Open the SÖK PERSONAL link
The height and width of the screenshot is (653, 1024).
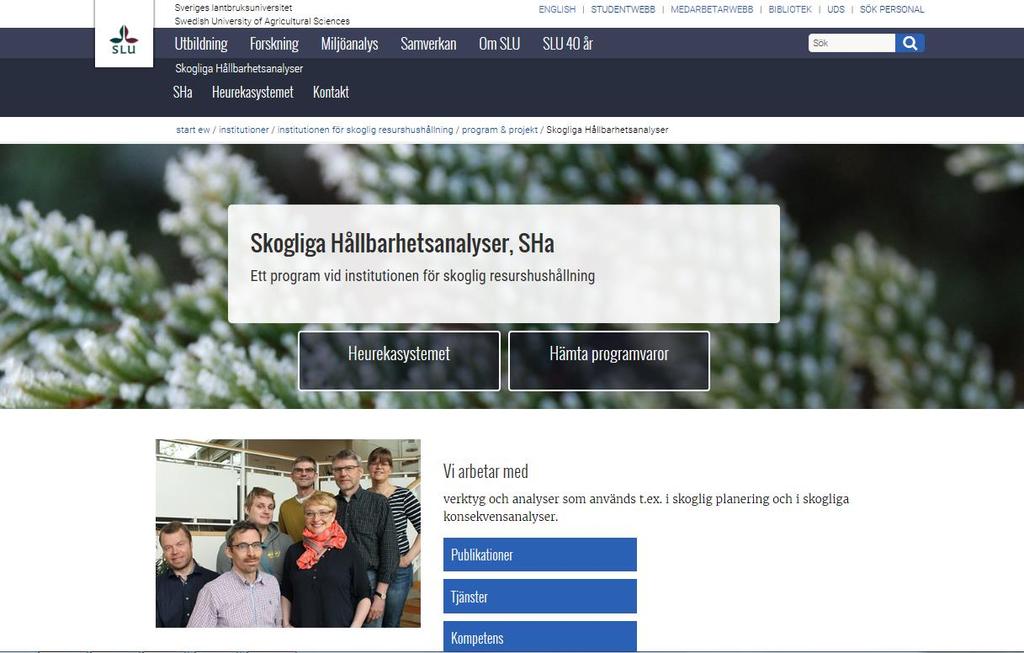tap(892, 9)
